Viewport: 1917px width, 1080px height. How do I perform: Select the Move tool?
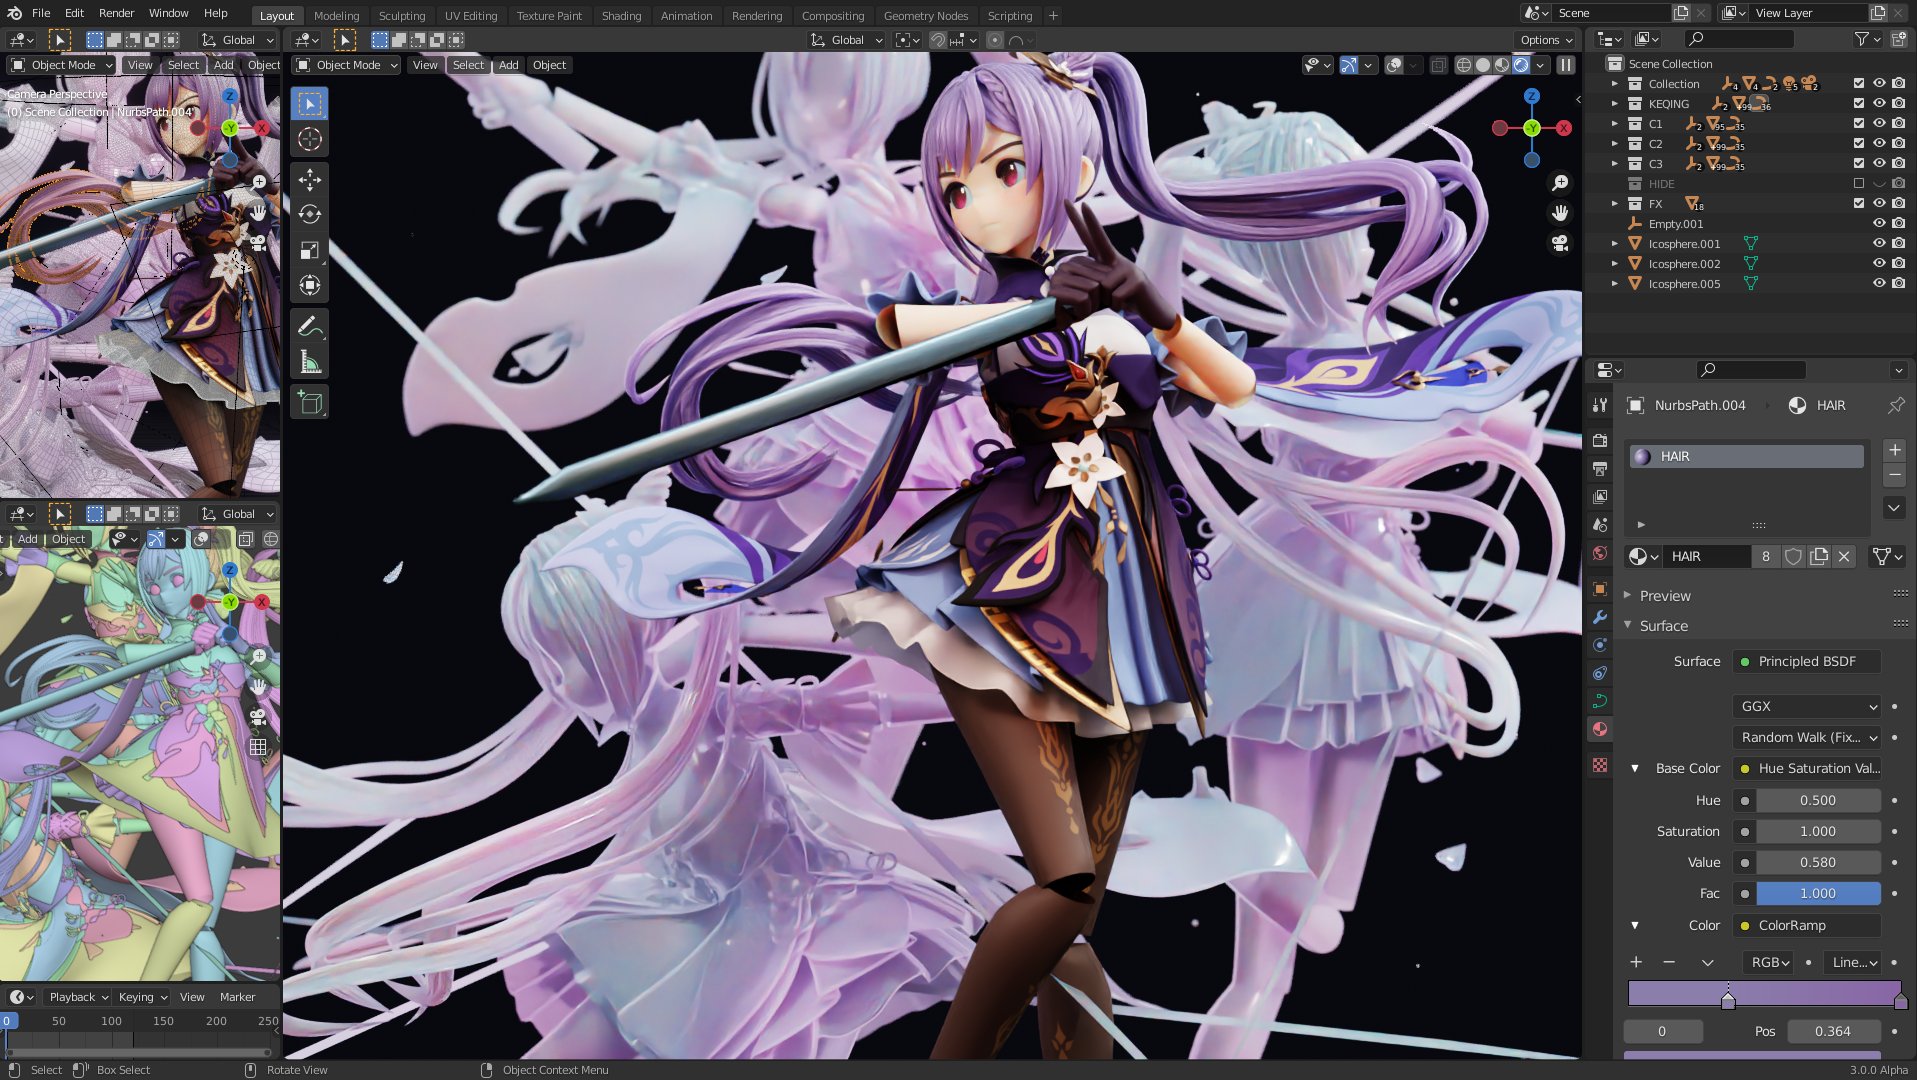[x=310, y=180]
